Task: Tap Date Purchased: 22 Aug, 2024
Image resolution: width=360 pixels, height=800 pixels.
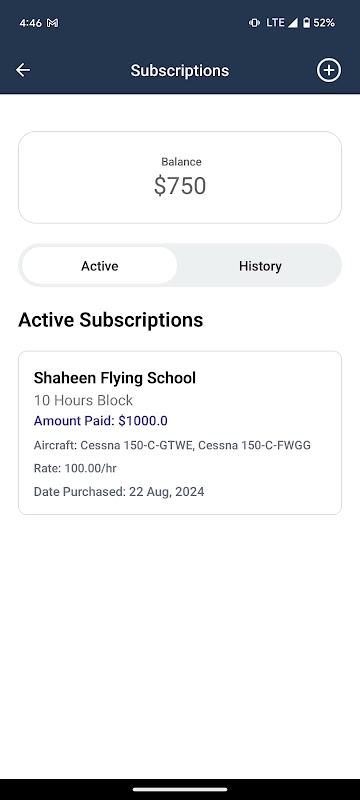Action: tap(119, 492)
